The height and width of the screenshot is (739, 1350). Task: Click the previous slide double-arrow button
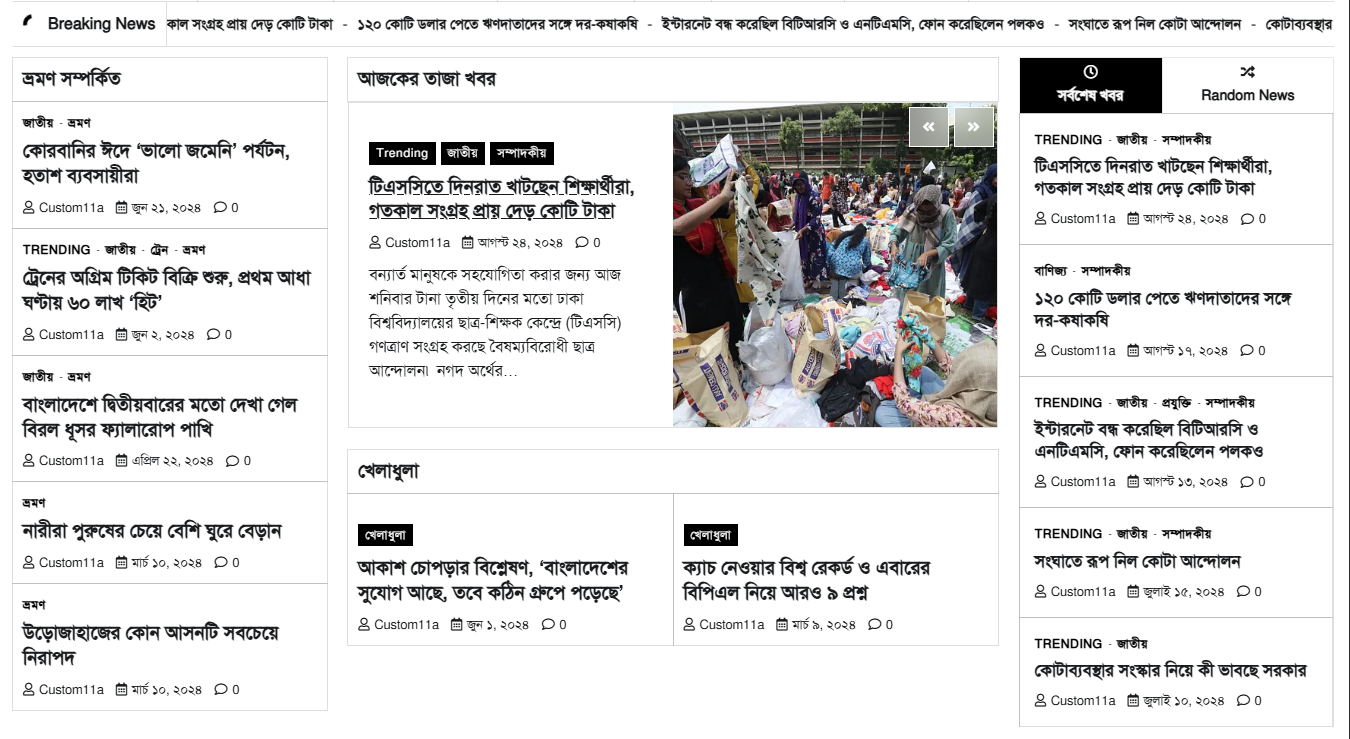click(928, 127)
